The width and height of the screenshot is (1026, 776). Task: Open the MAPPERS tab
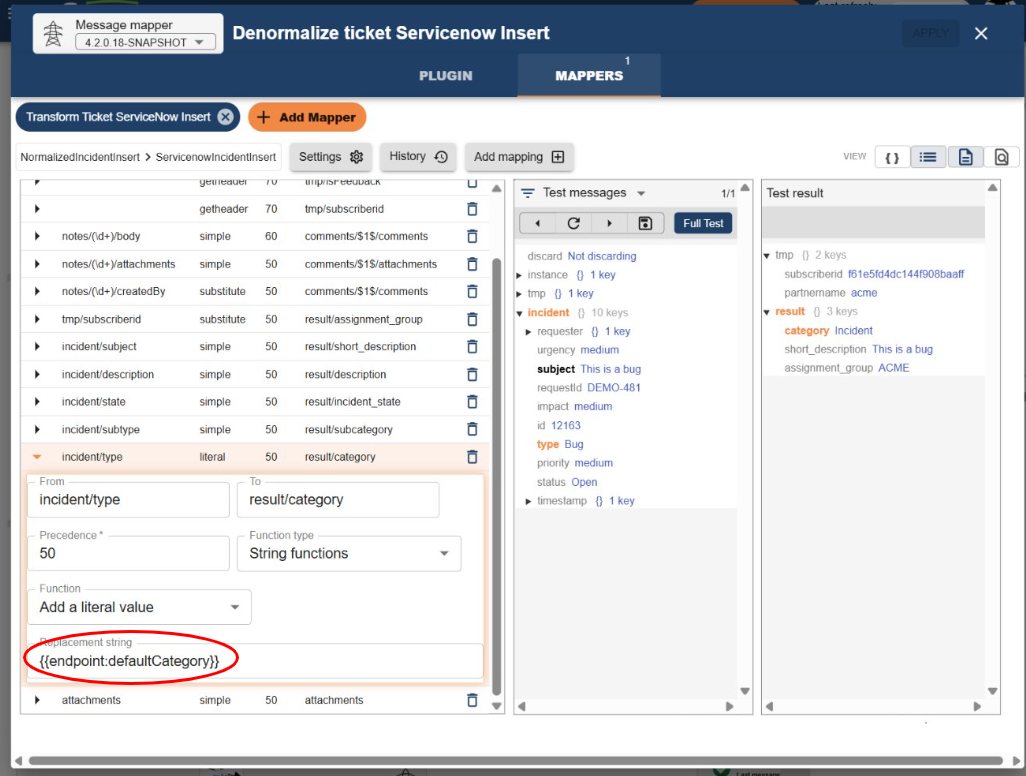tap(588, 75)
